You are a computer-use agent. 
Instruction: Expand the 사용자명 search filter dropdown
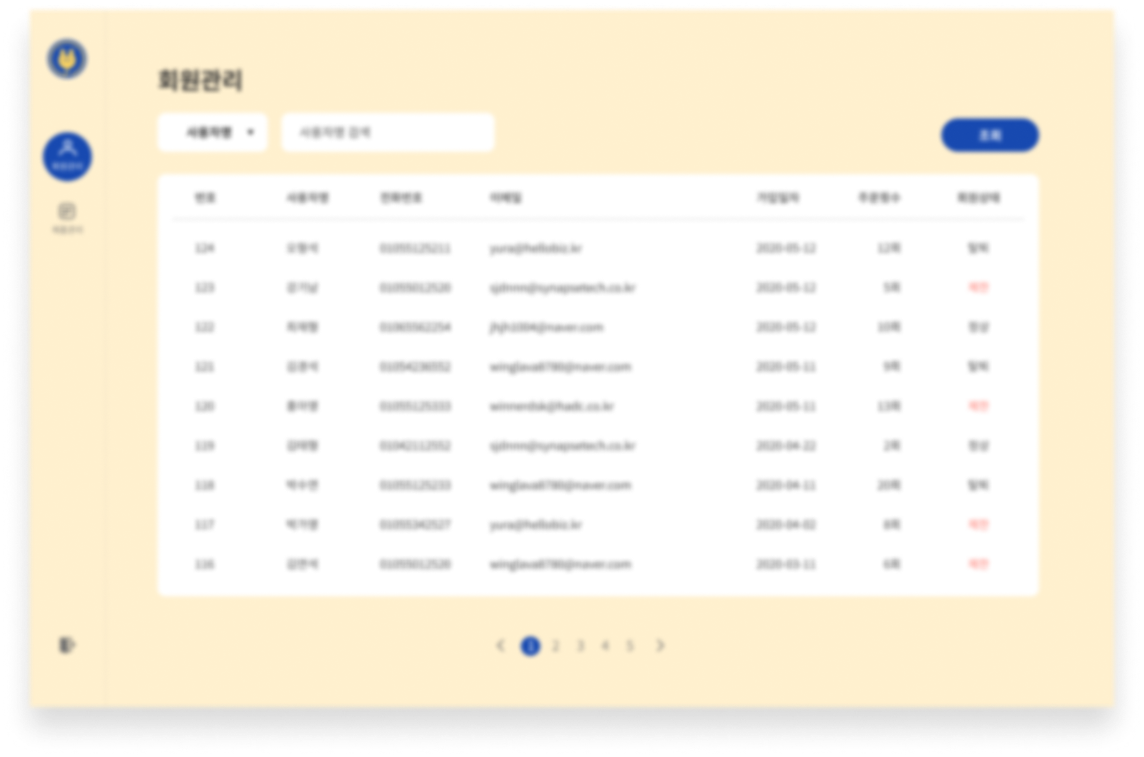(x=212, y=133)
